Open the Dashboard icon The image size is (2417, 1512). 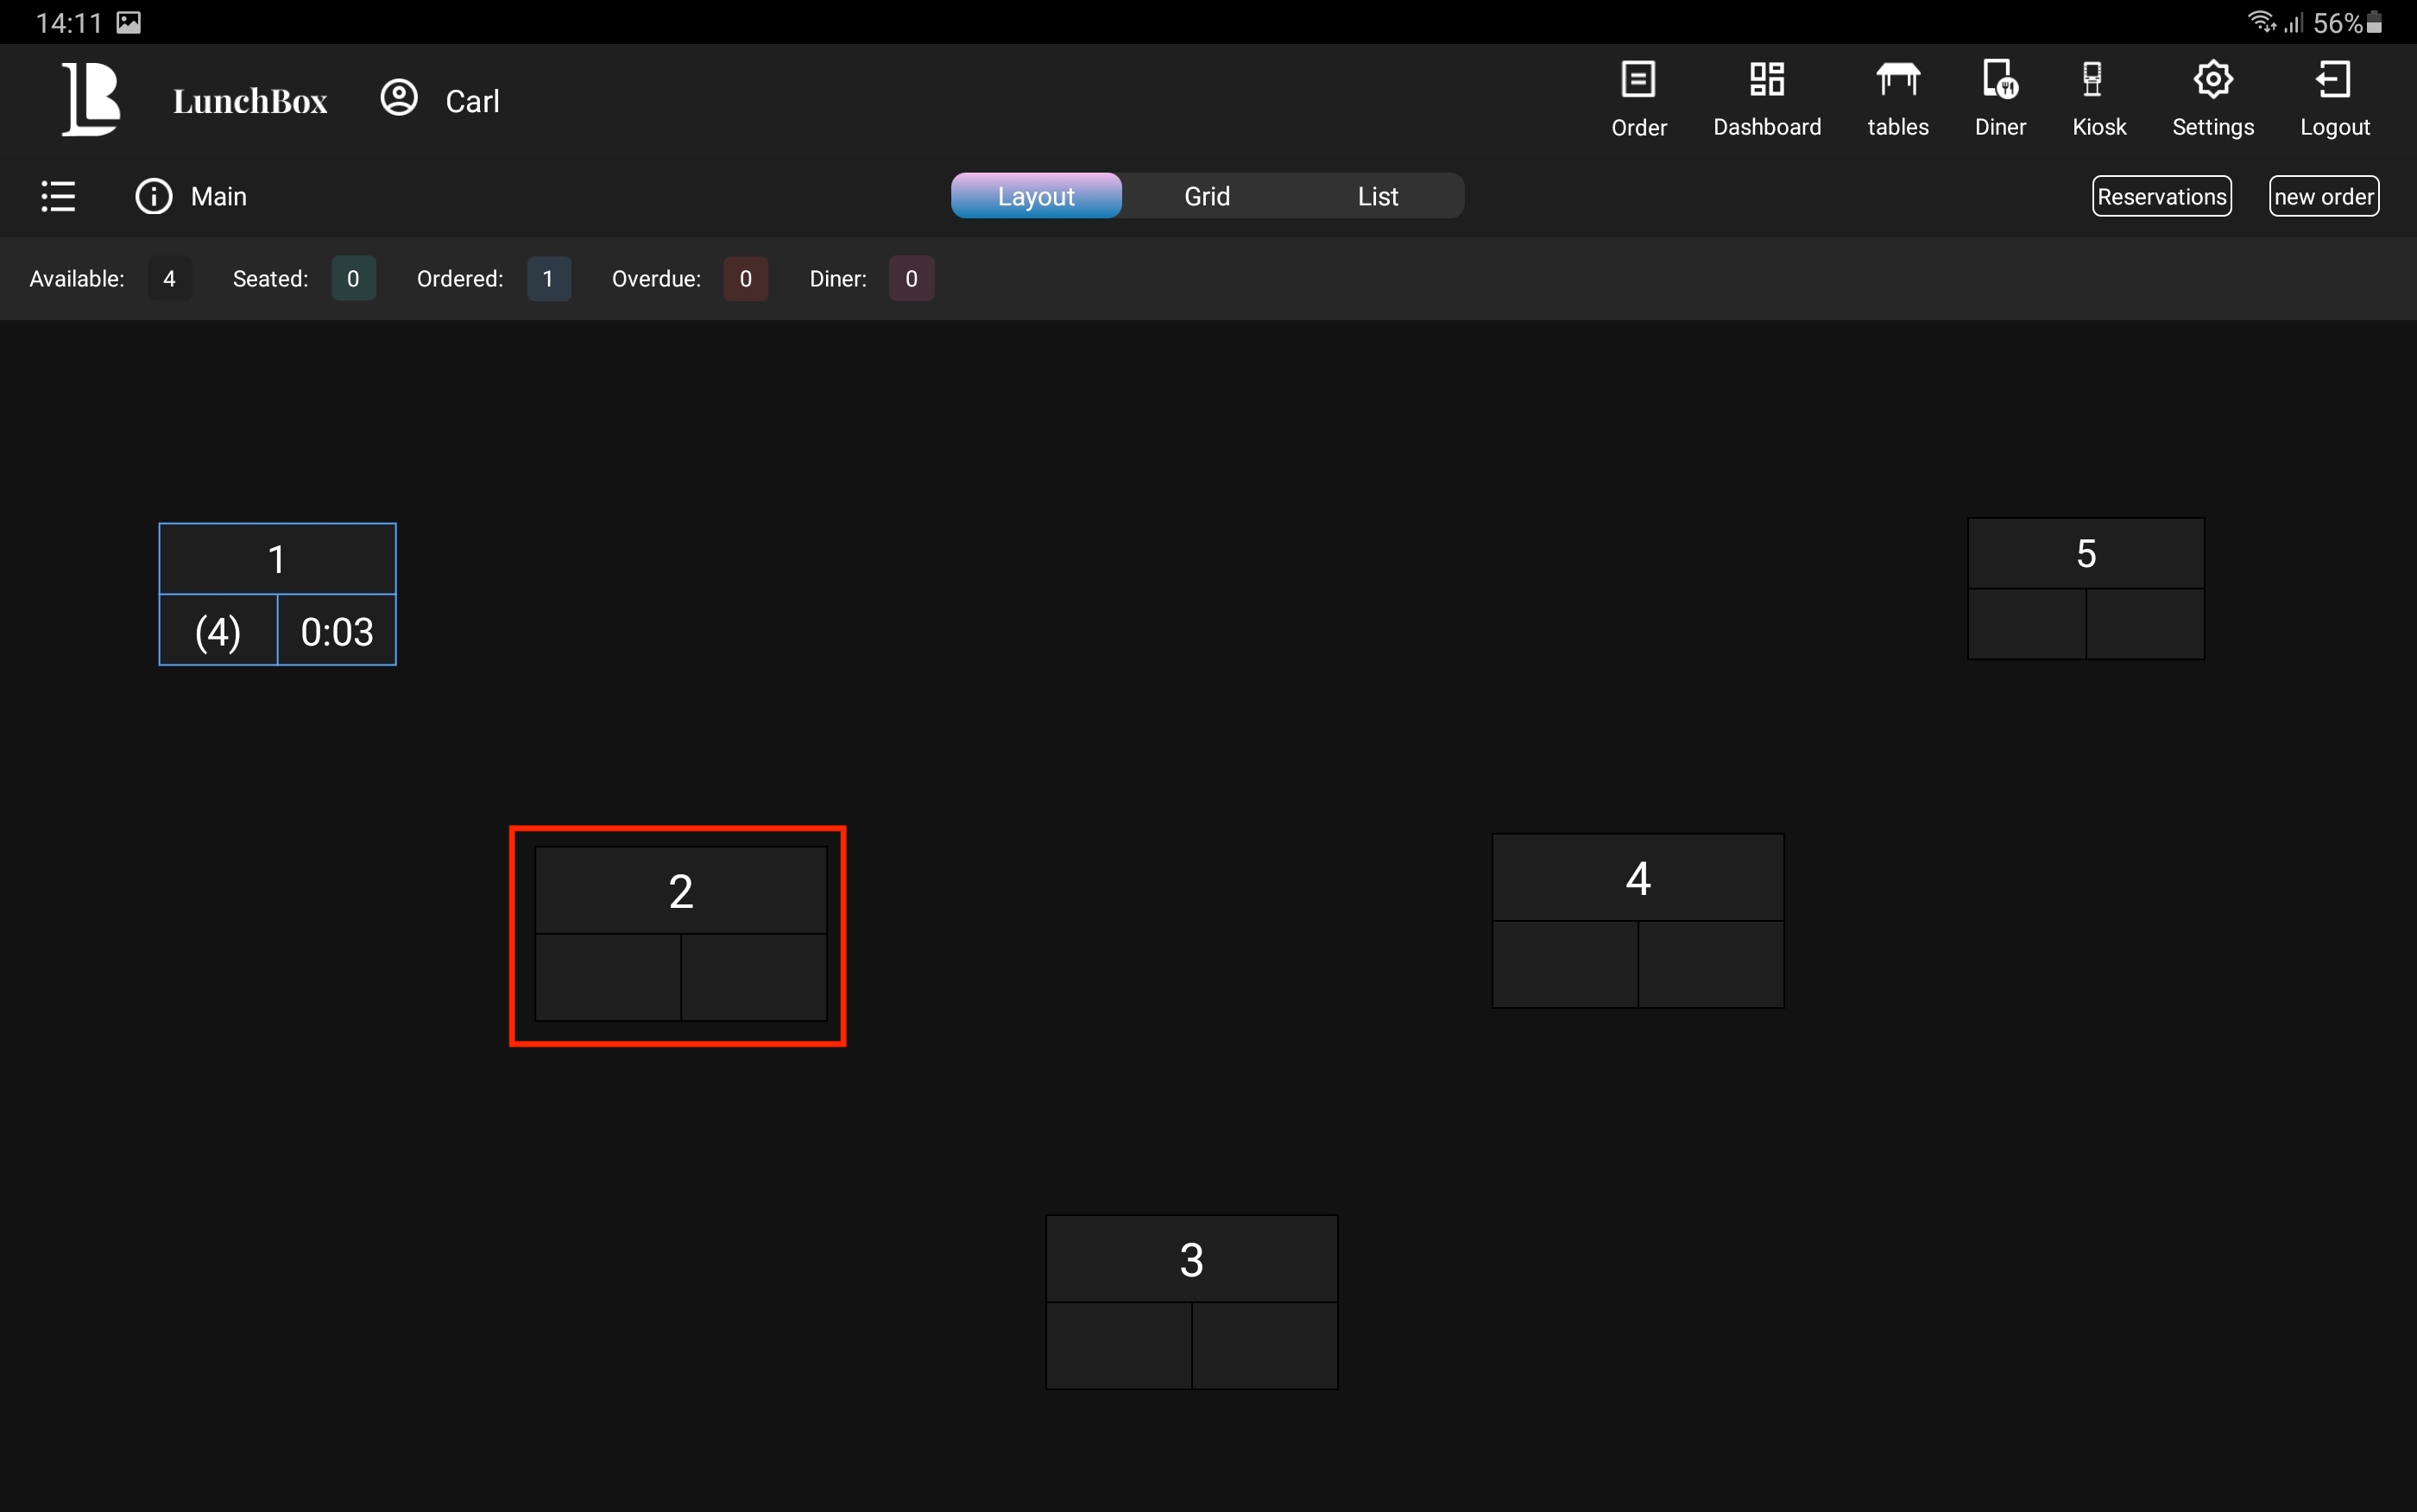[x=1766, y=80]
